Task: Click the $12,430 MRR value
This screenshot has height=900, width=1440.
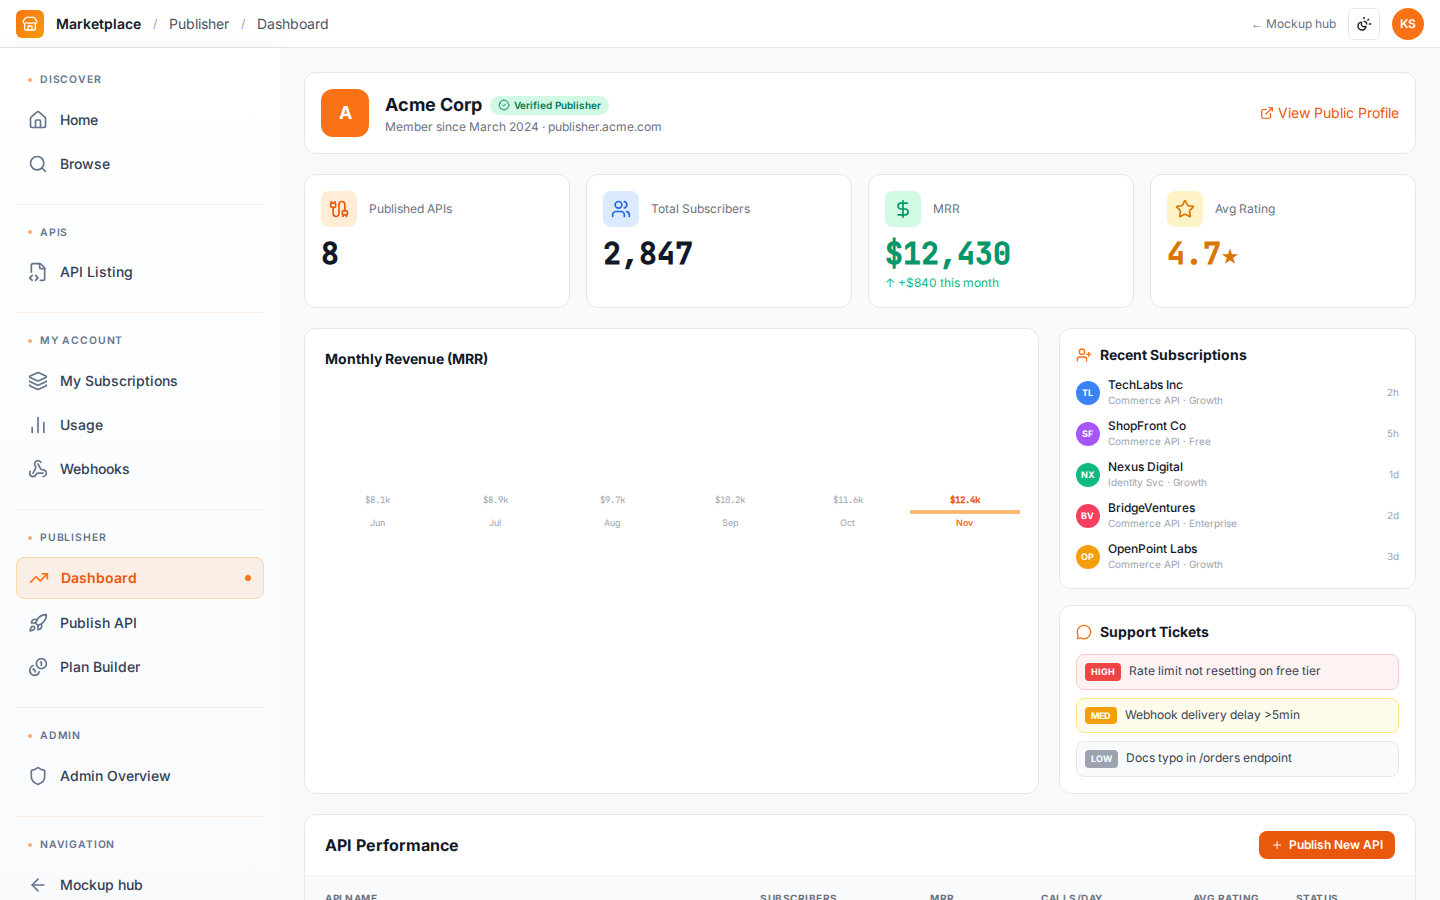Action: pos(948,254)
